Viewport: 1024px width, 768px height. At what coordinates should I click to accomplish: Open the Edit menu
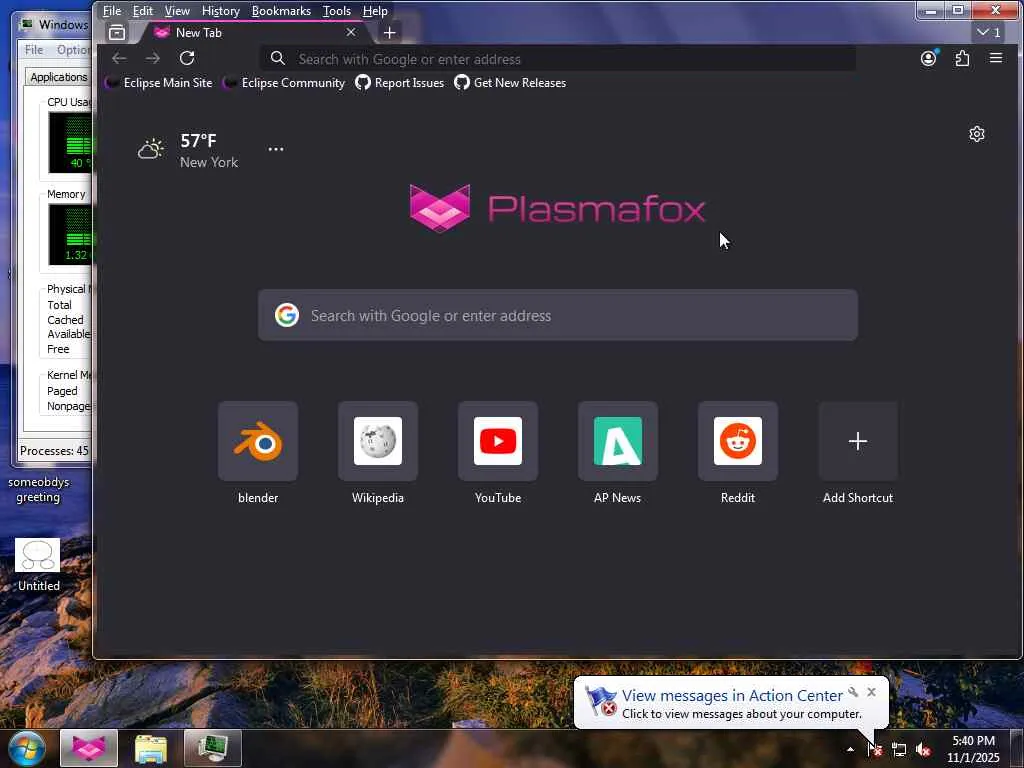point(142,10)
